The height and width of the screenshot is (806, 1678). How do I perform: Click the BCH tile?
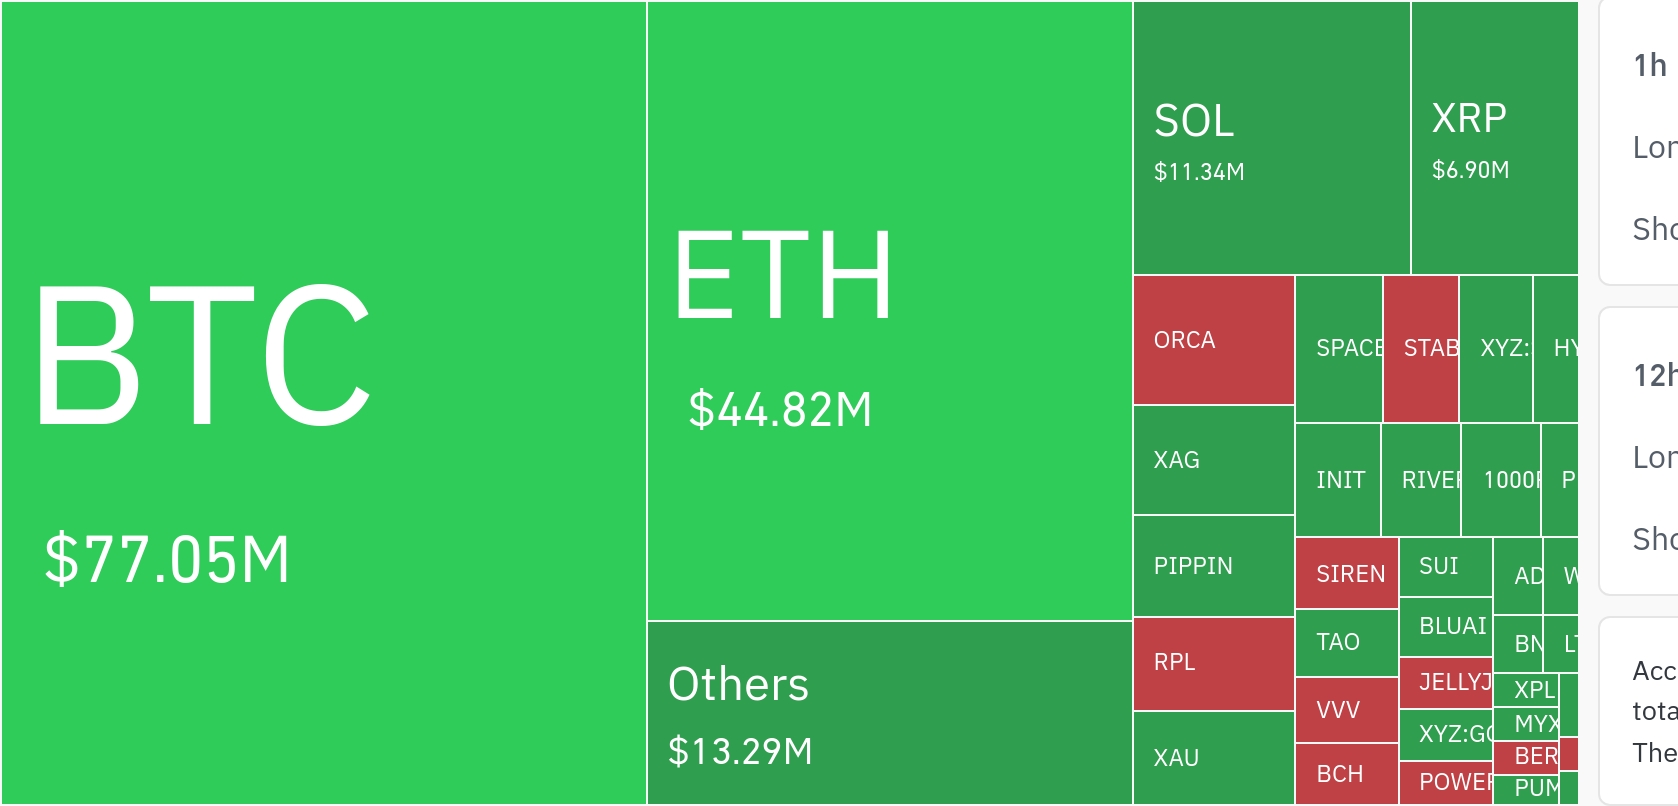coord(1347,774)
